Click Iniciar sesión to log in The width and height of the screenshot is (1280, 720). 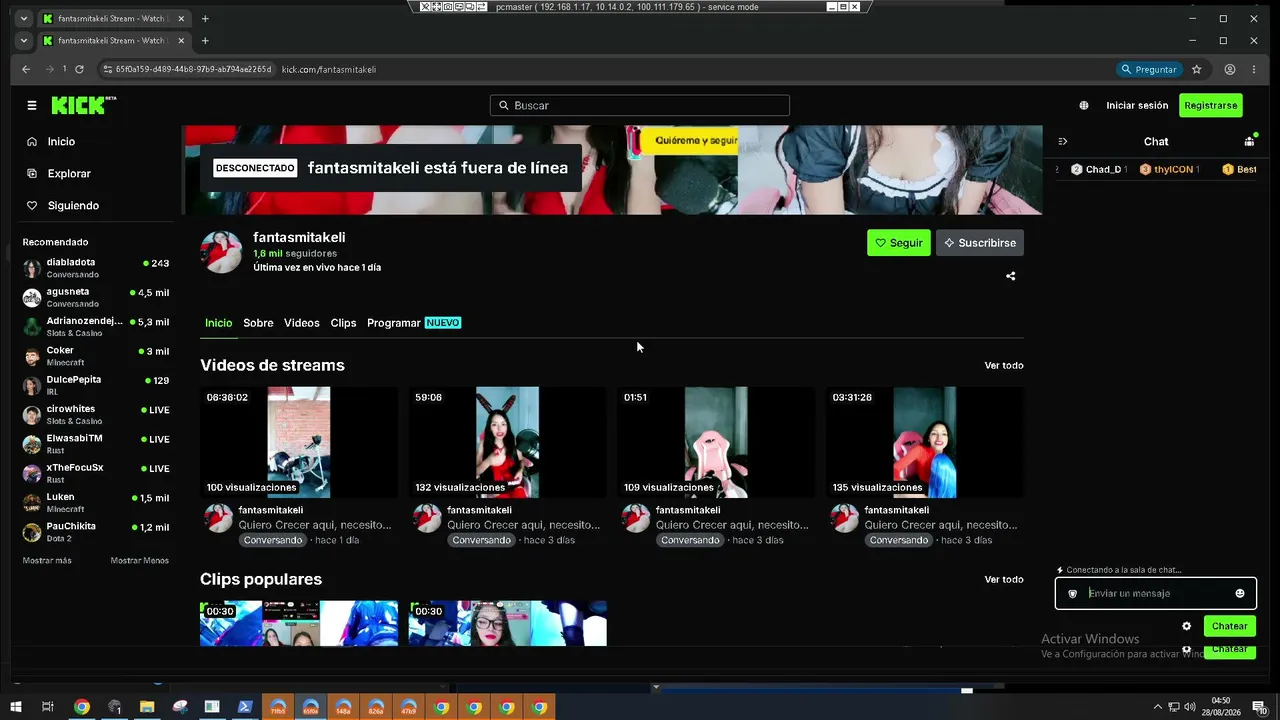pyautogui.click(x=1137, y=105)
